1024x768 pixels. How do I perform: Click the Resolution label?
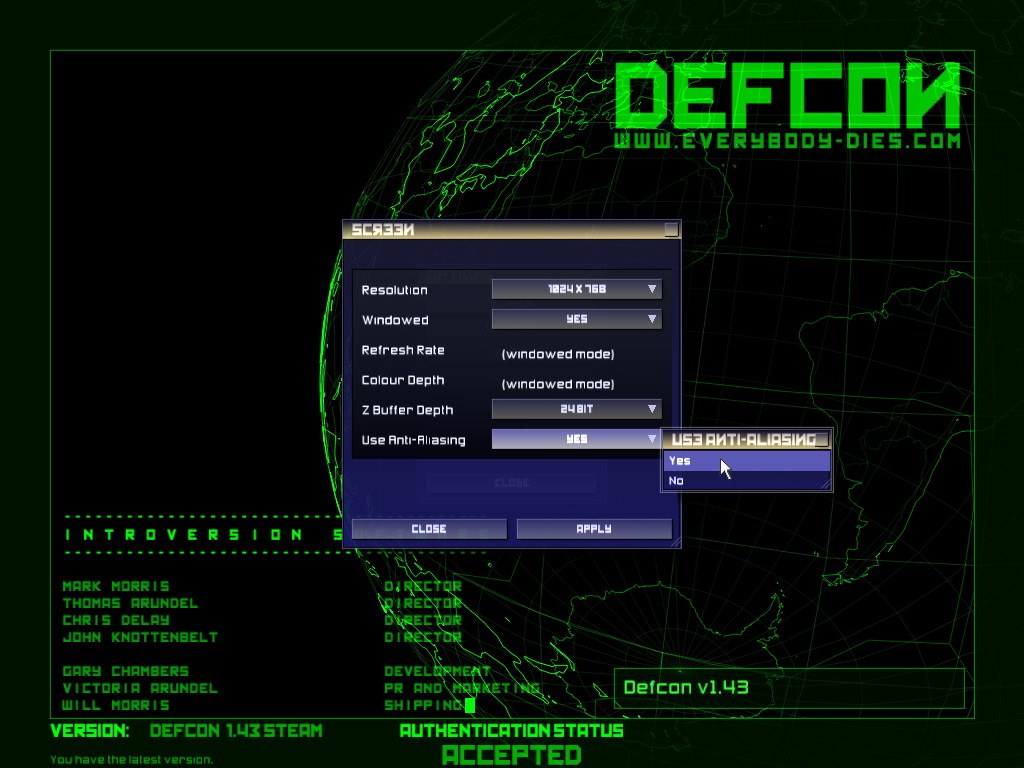394,290
